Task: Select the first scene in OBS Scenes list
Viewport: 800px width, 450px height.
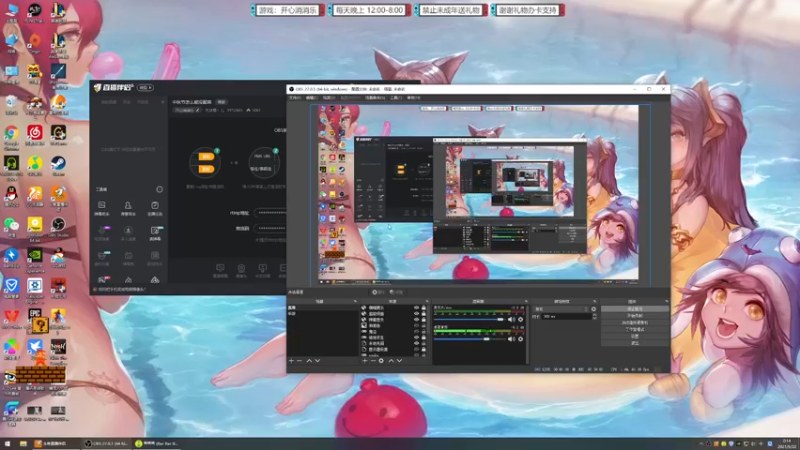Action: (x=323, y=308)
